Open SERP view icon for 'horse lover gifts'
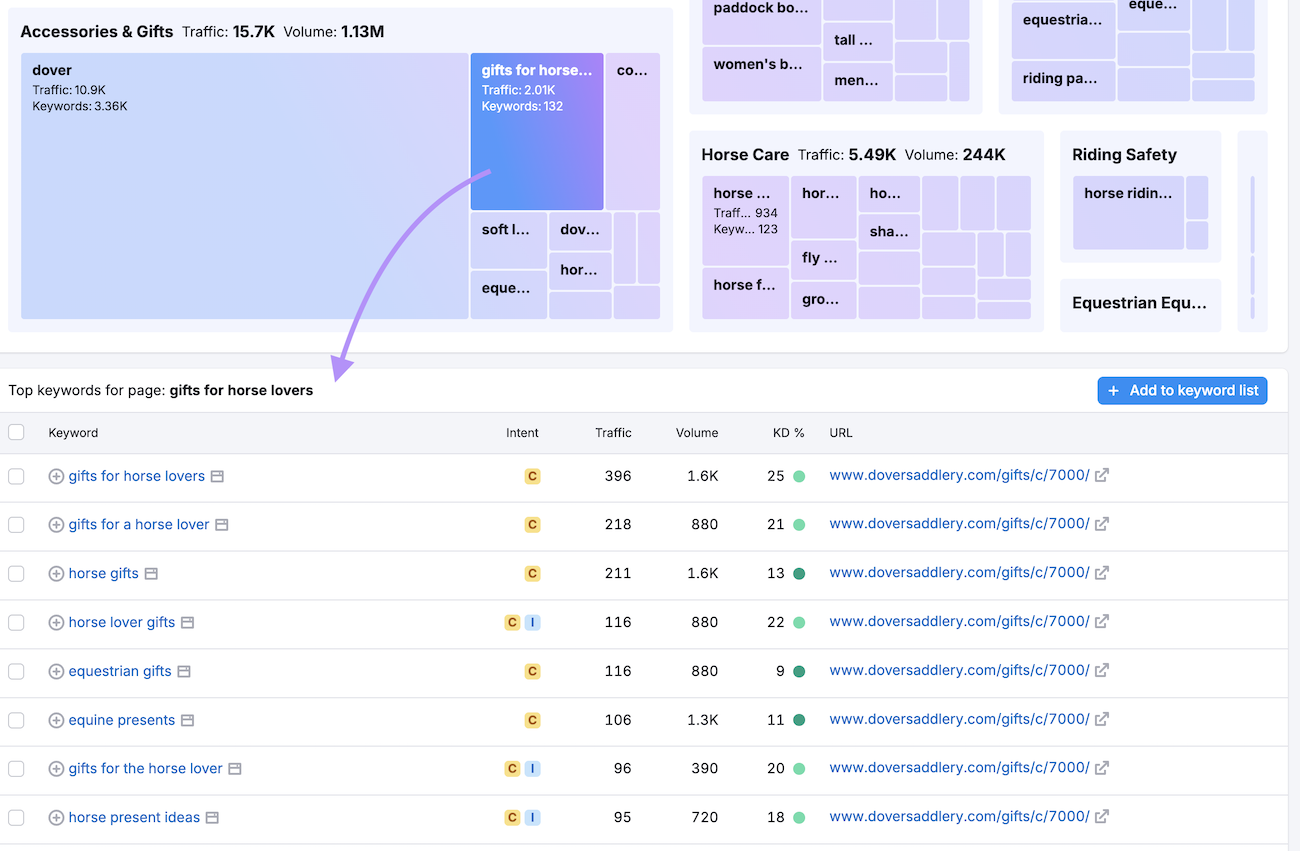1300x851 pixels. (x=187, y=622)
